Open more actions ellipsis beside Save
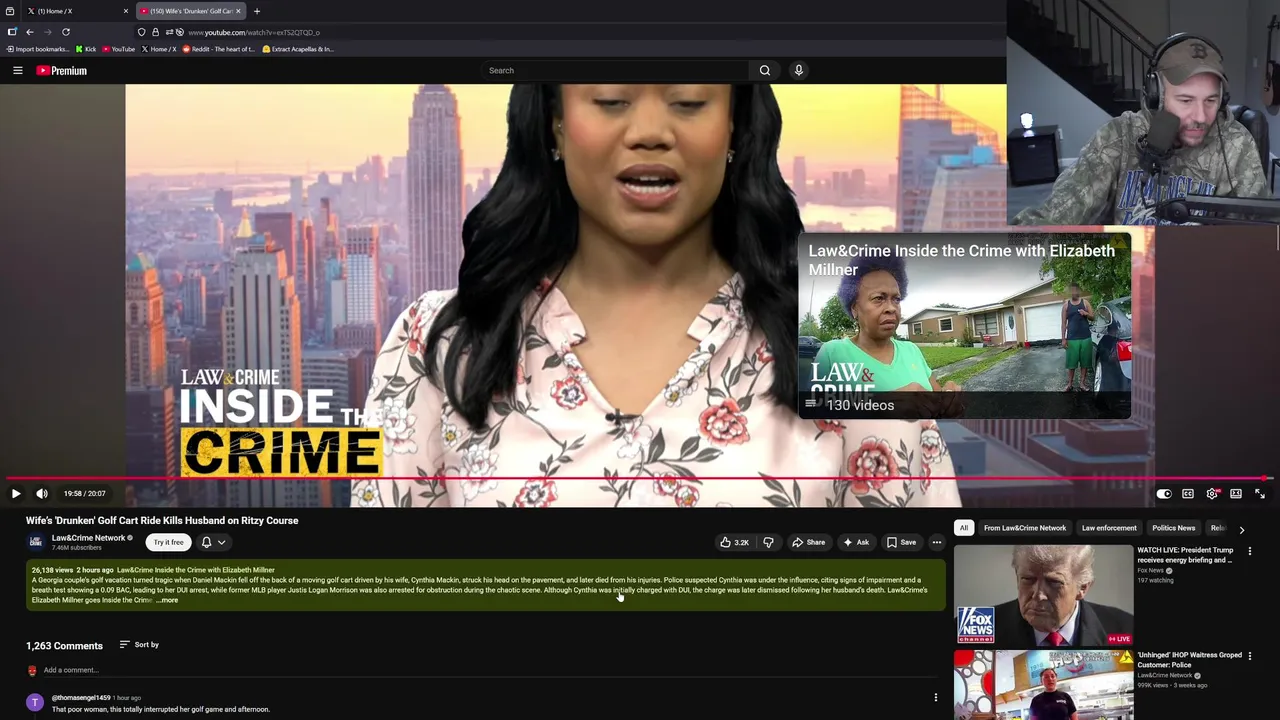Image resolution: width=1280 pixels, height=720 pixels. [936, 542]
